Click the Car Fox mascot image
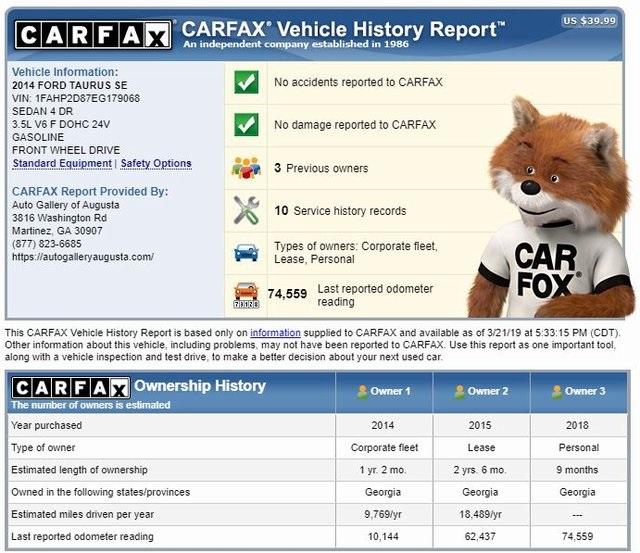This screenshot has width=640, height=553. pos(551,208)
